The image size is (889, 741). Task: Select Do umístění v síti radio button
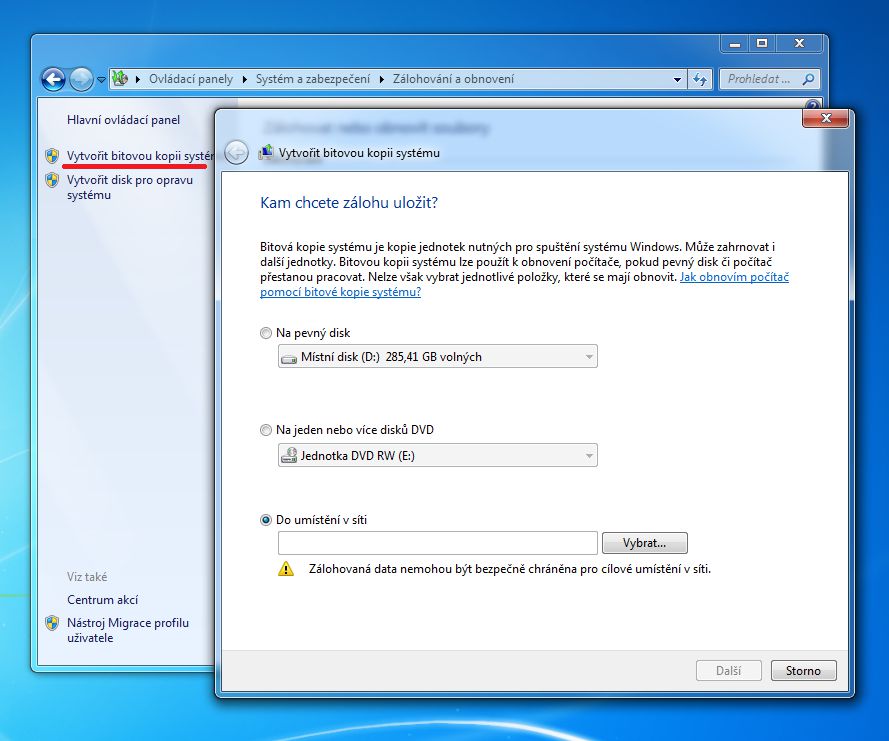tap(265, 520)
